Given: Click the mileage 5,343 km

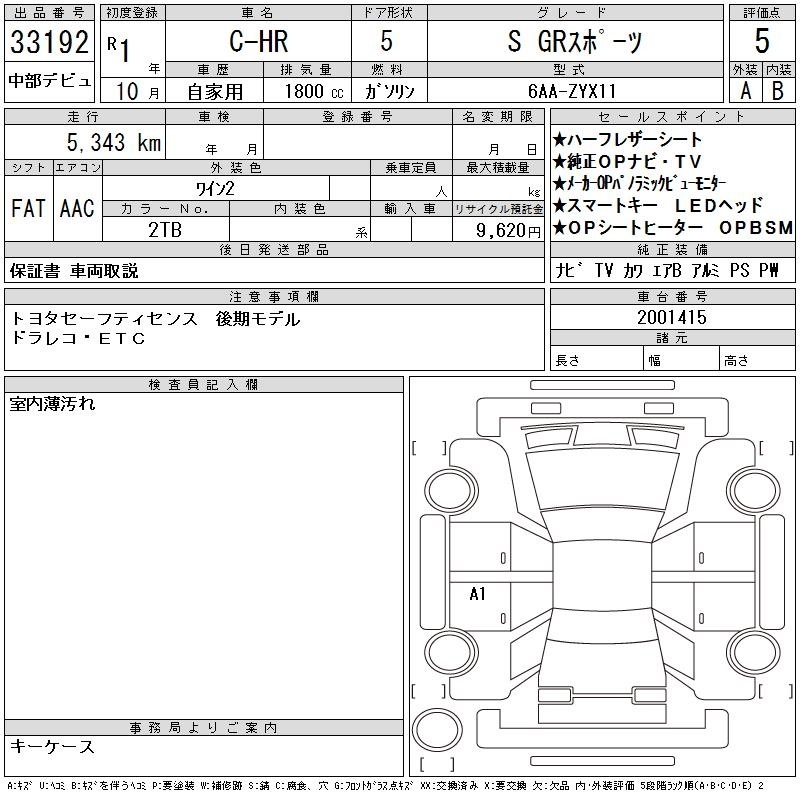Looking at the screenshot, I should click(114, 142).
